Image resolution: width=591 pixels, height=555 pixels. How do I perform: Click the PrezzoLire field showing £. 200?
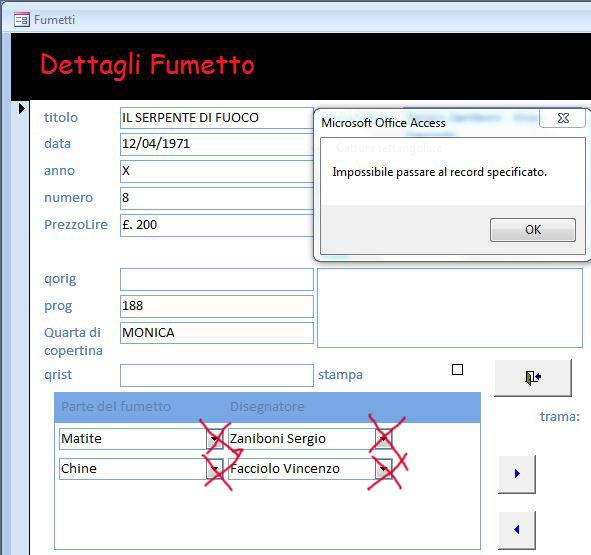tap(217, 225)
